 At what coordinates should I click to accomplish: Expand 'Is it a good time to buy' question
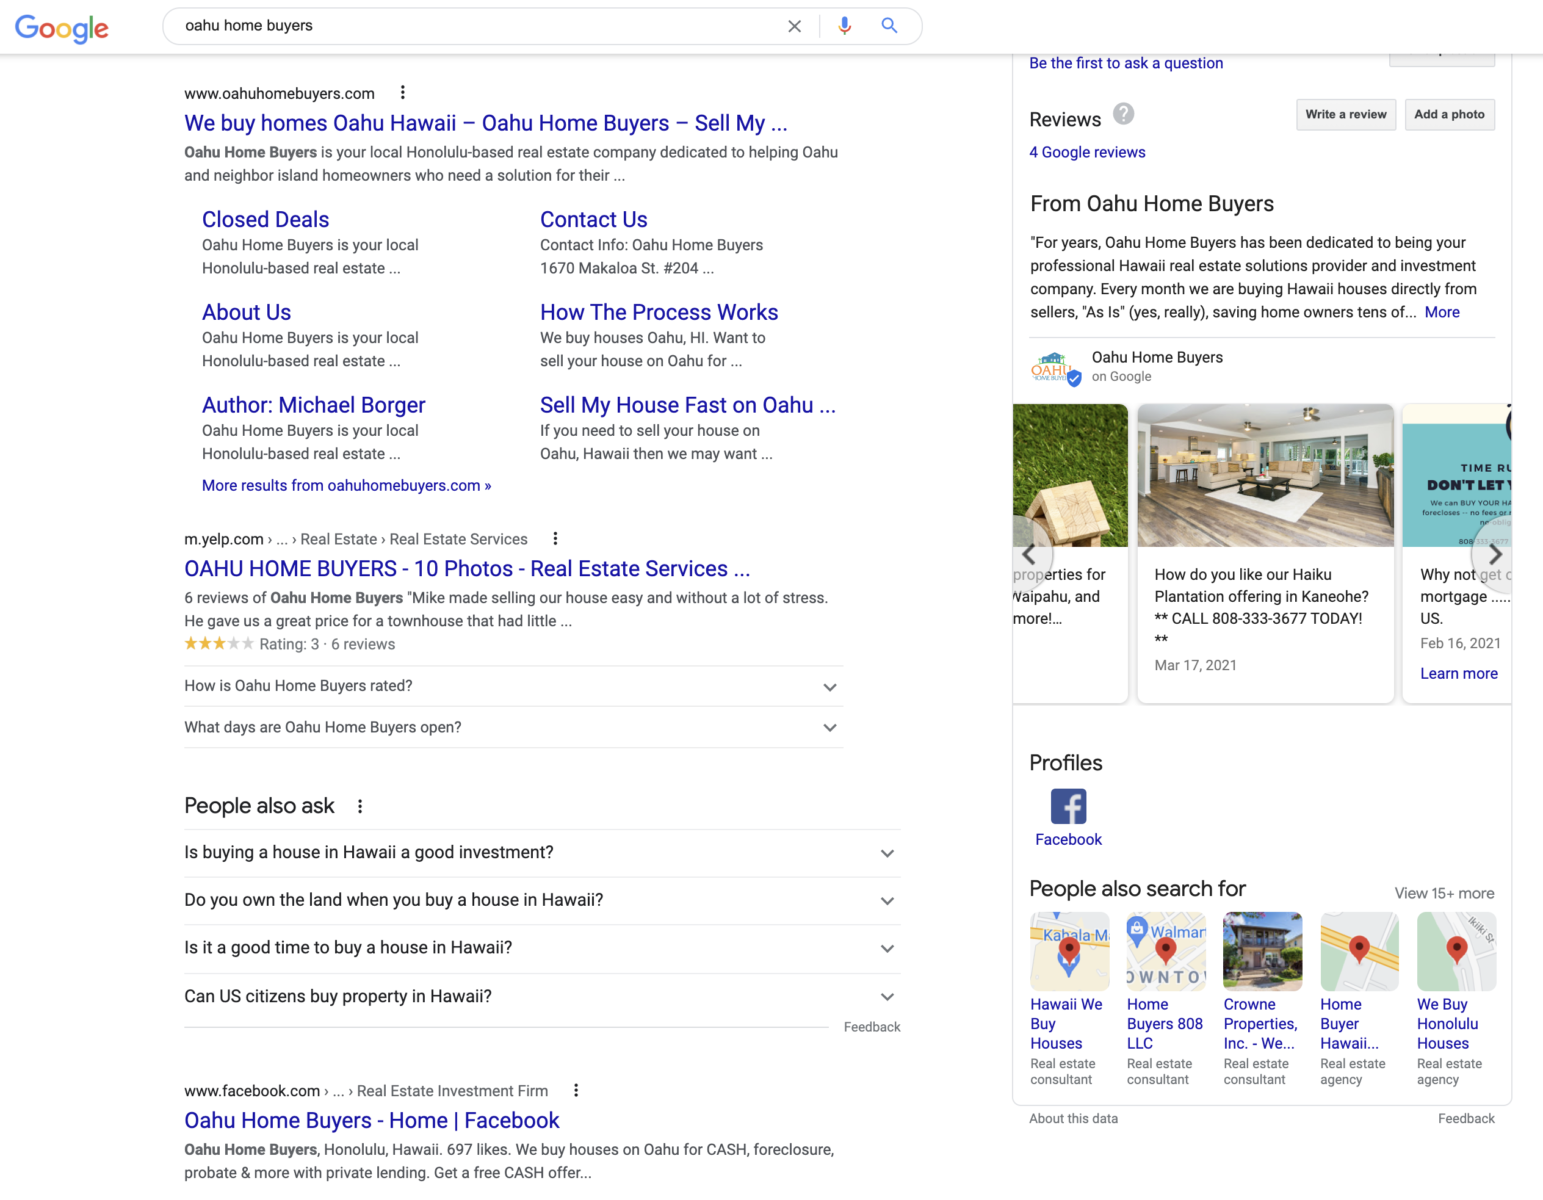[542, 948]
